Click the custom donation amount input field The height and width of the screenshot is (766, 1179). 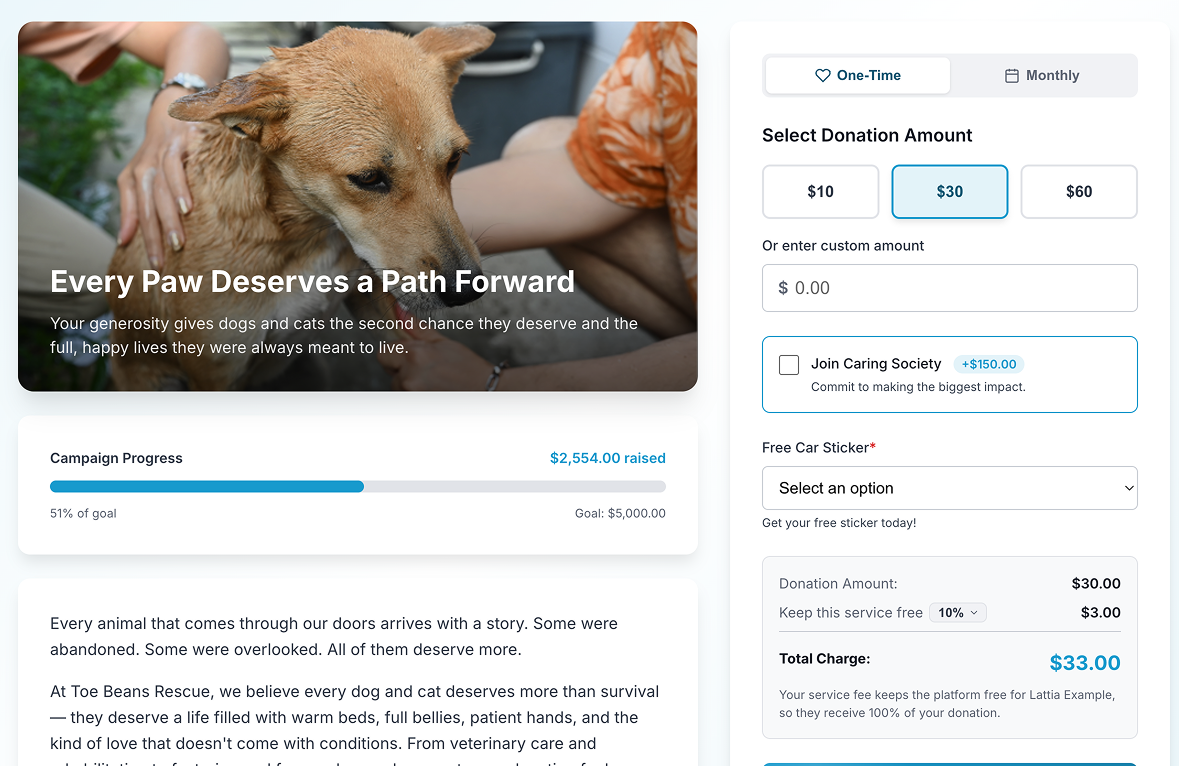point(949,288)
